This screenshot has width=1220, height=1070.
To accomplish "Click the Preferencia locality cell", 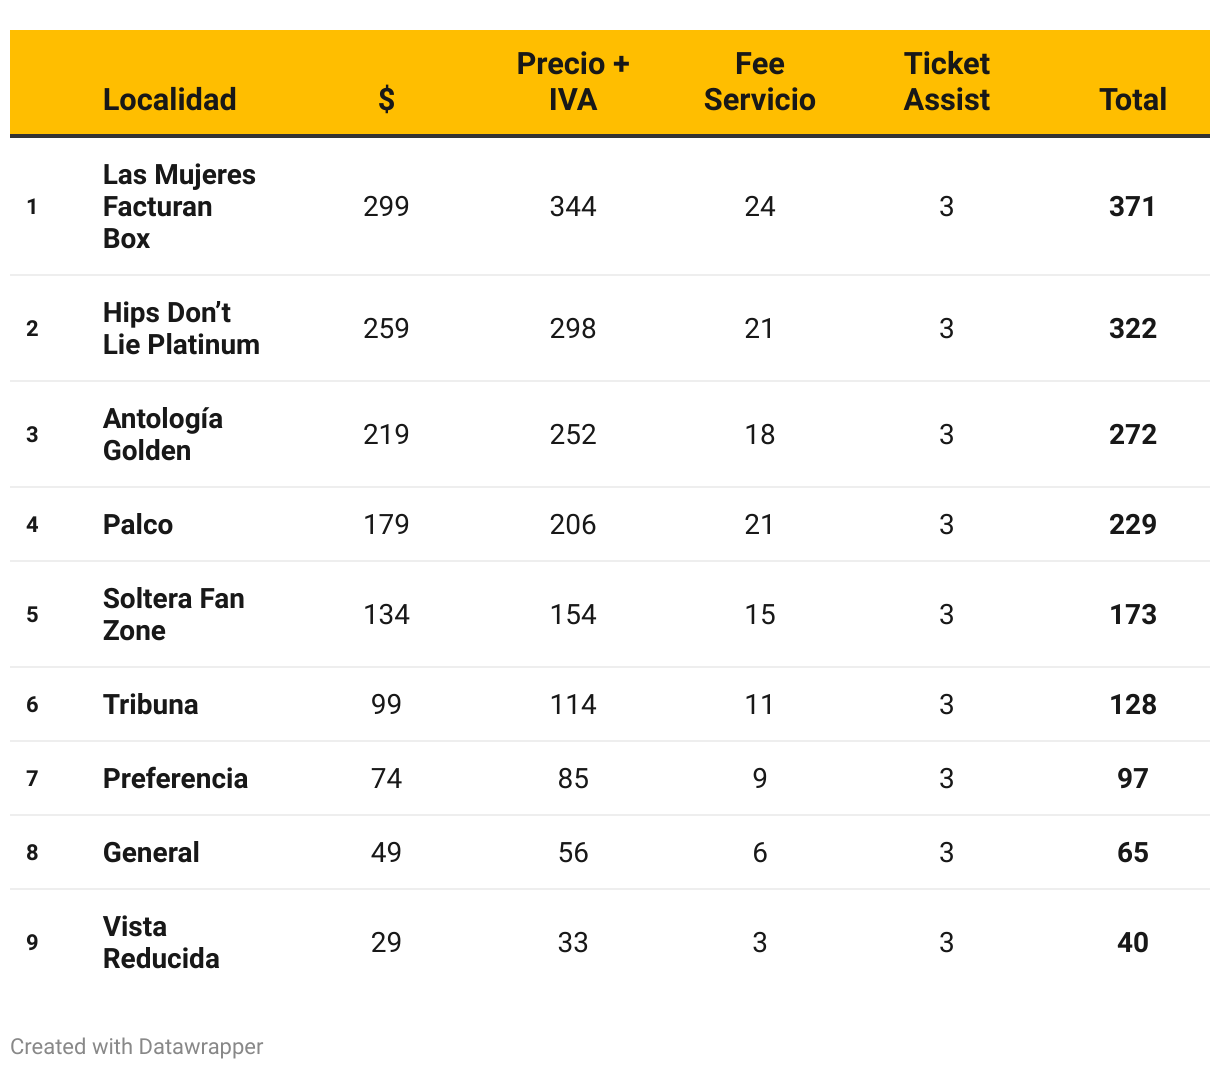I will [x=175, y=778].
